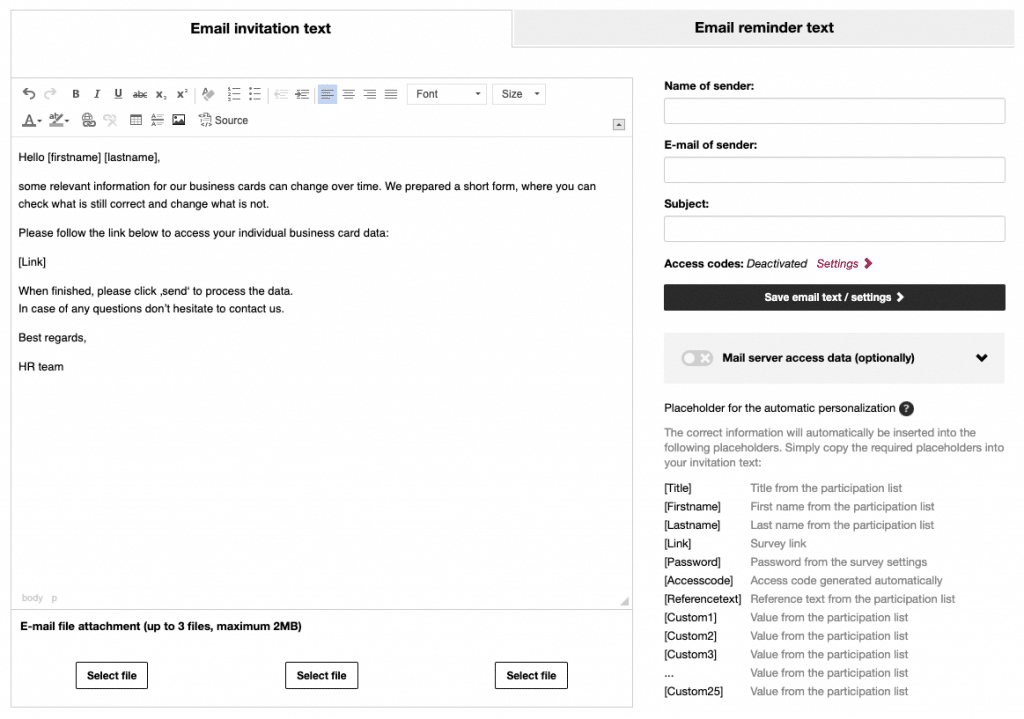The image size is (1024, 719).
Task: Insert a table
Action: (136, 120)
